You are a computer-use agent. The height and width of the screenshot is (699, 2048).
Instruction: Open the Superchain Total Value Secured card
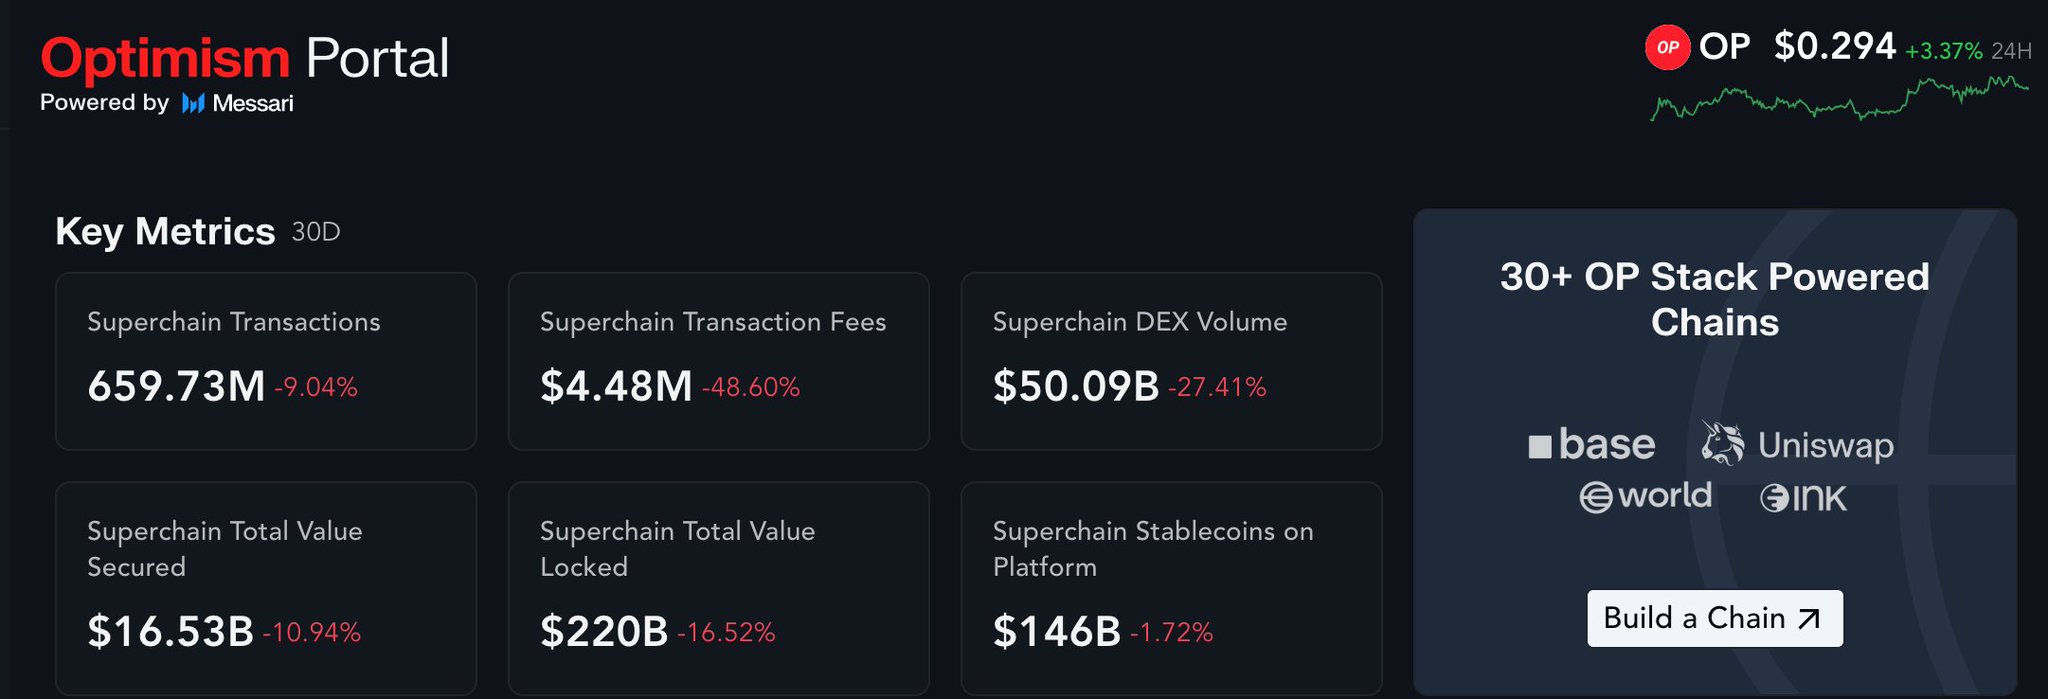point(266,587)
